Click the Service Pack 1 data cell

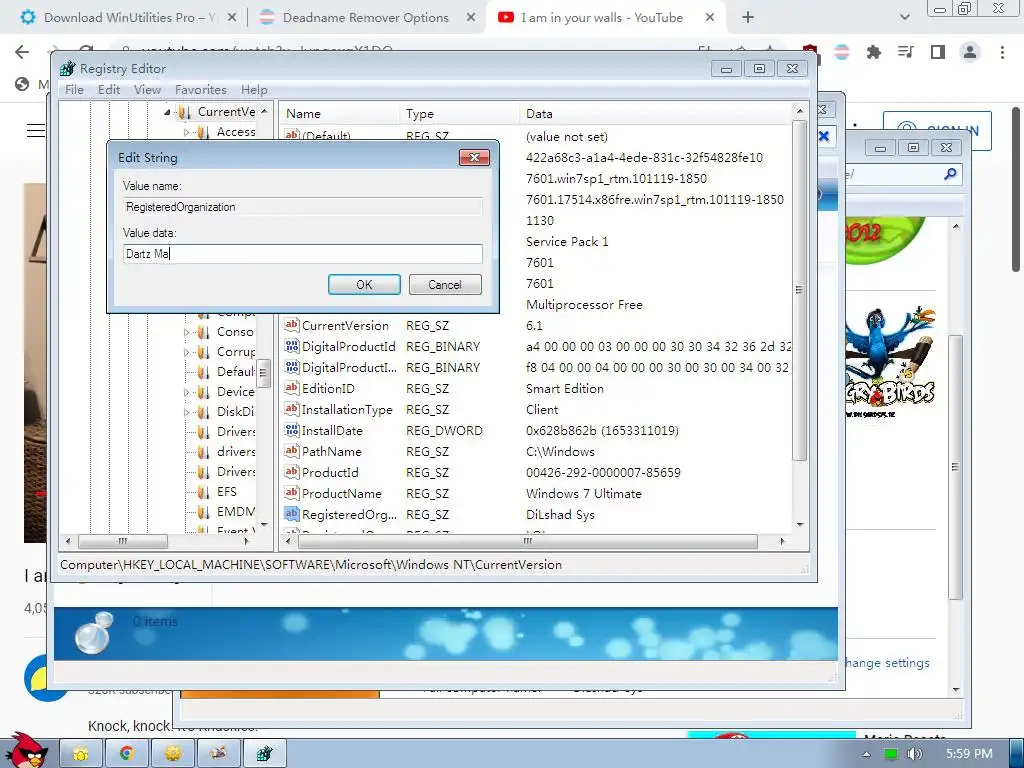click(x=567, y=242)
